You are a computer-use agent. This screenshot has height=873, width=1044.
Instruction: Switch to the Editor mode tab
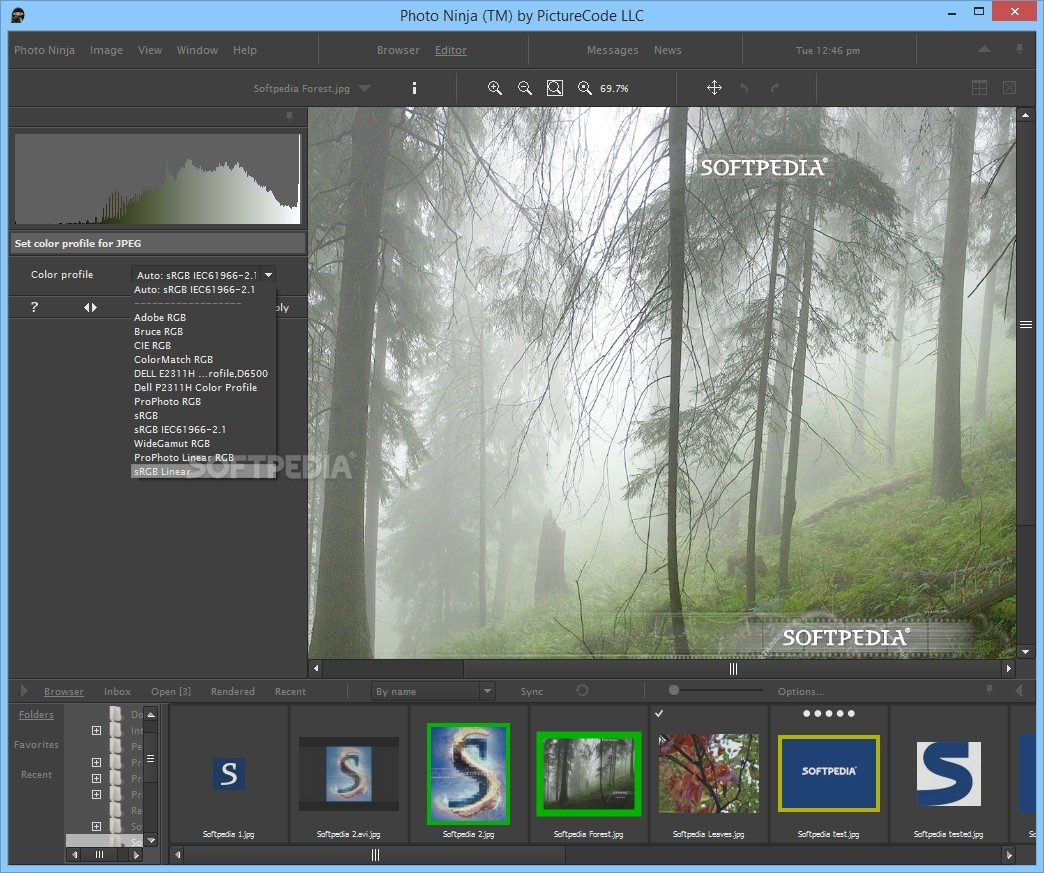coord(451,50)
